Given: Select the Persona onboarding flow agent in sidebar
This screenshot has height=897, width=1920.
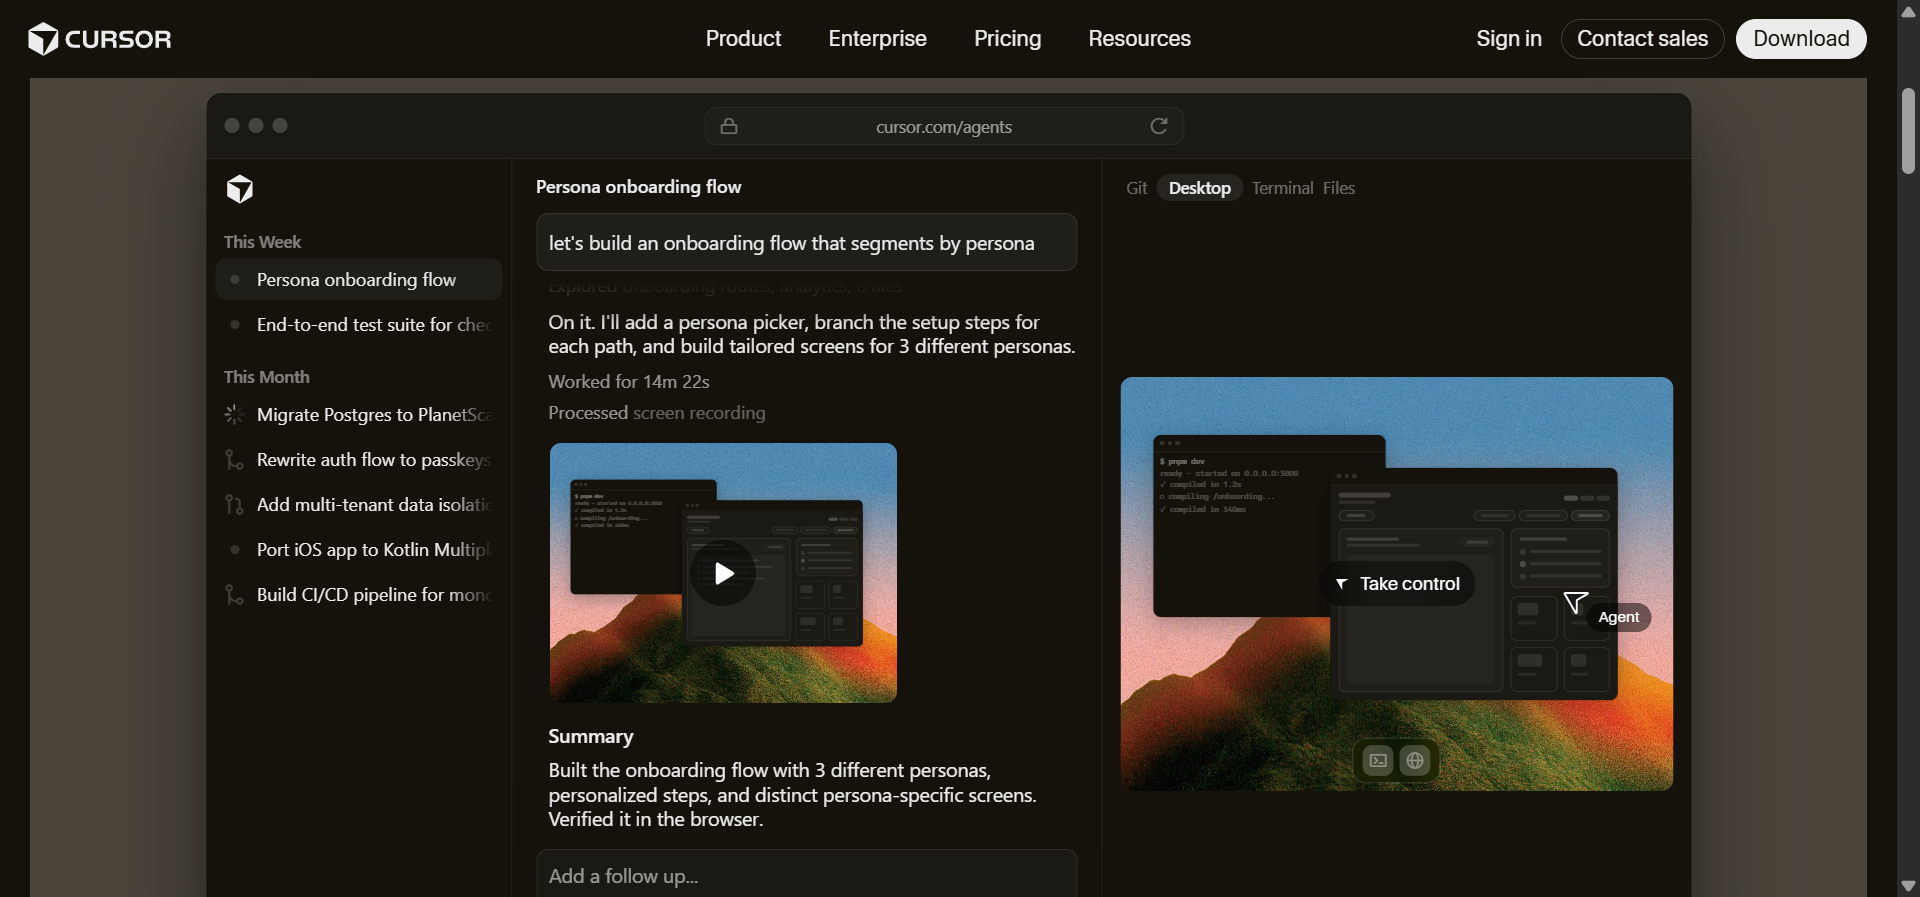Looking at the screenshot, I should coord(359,279).
